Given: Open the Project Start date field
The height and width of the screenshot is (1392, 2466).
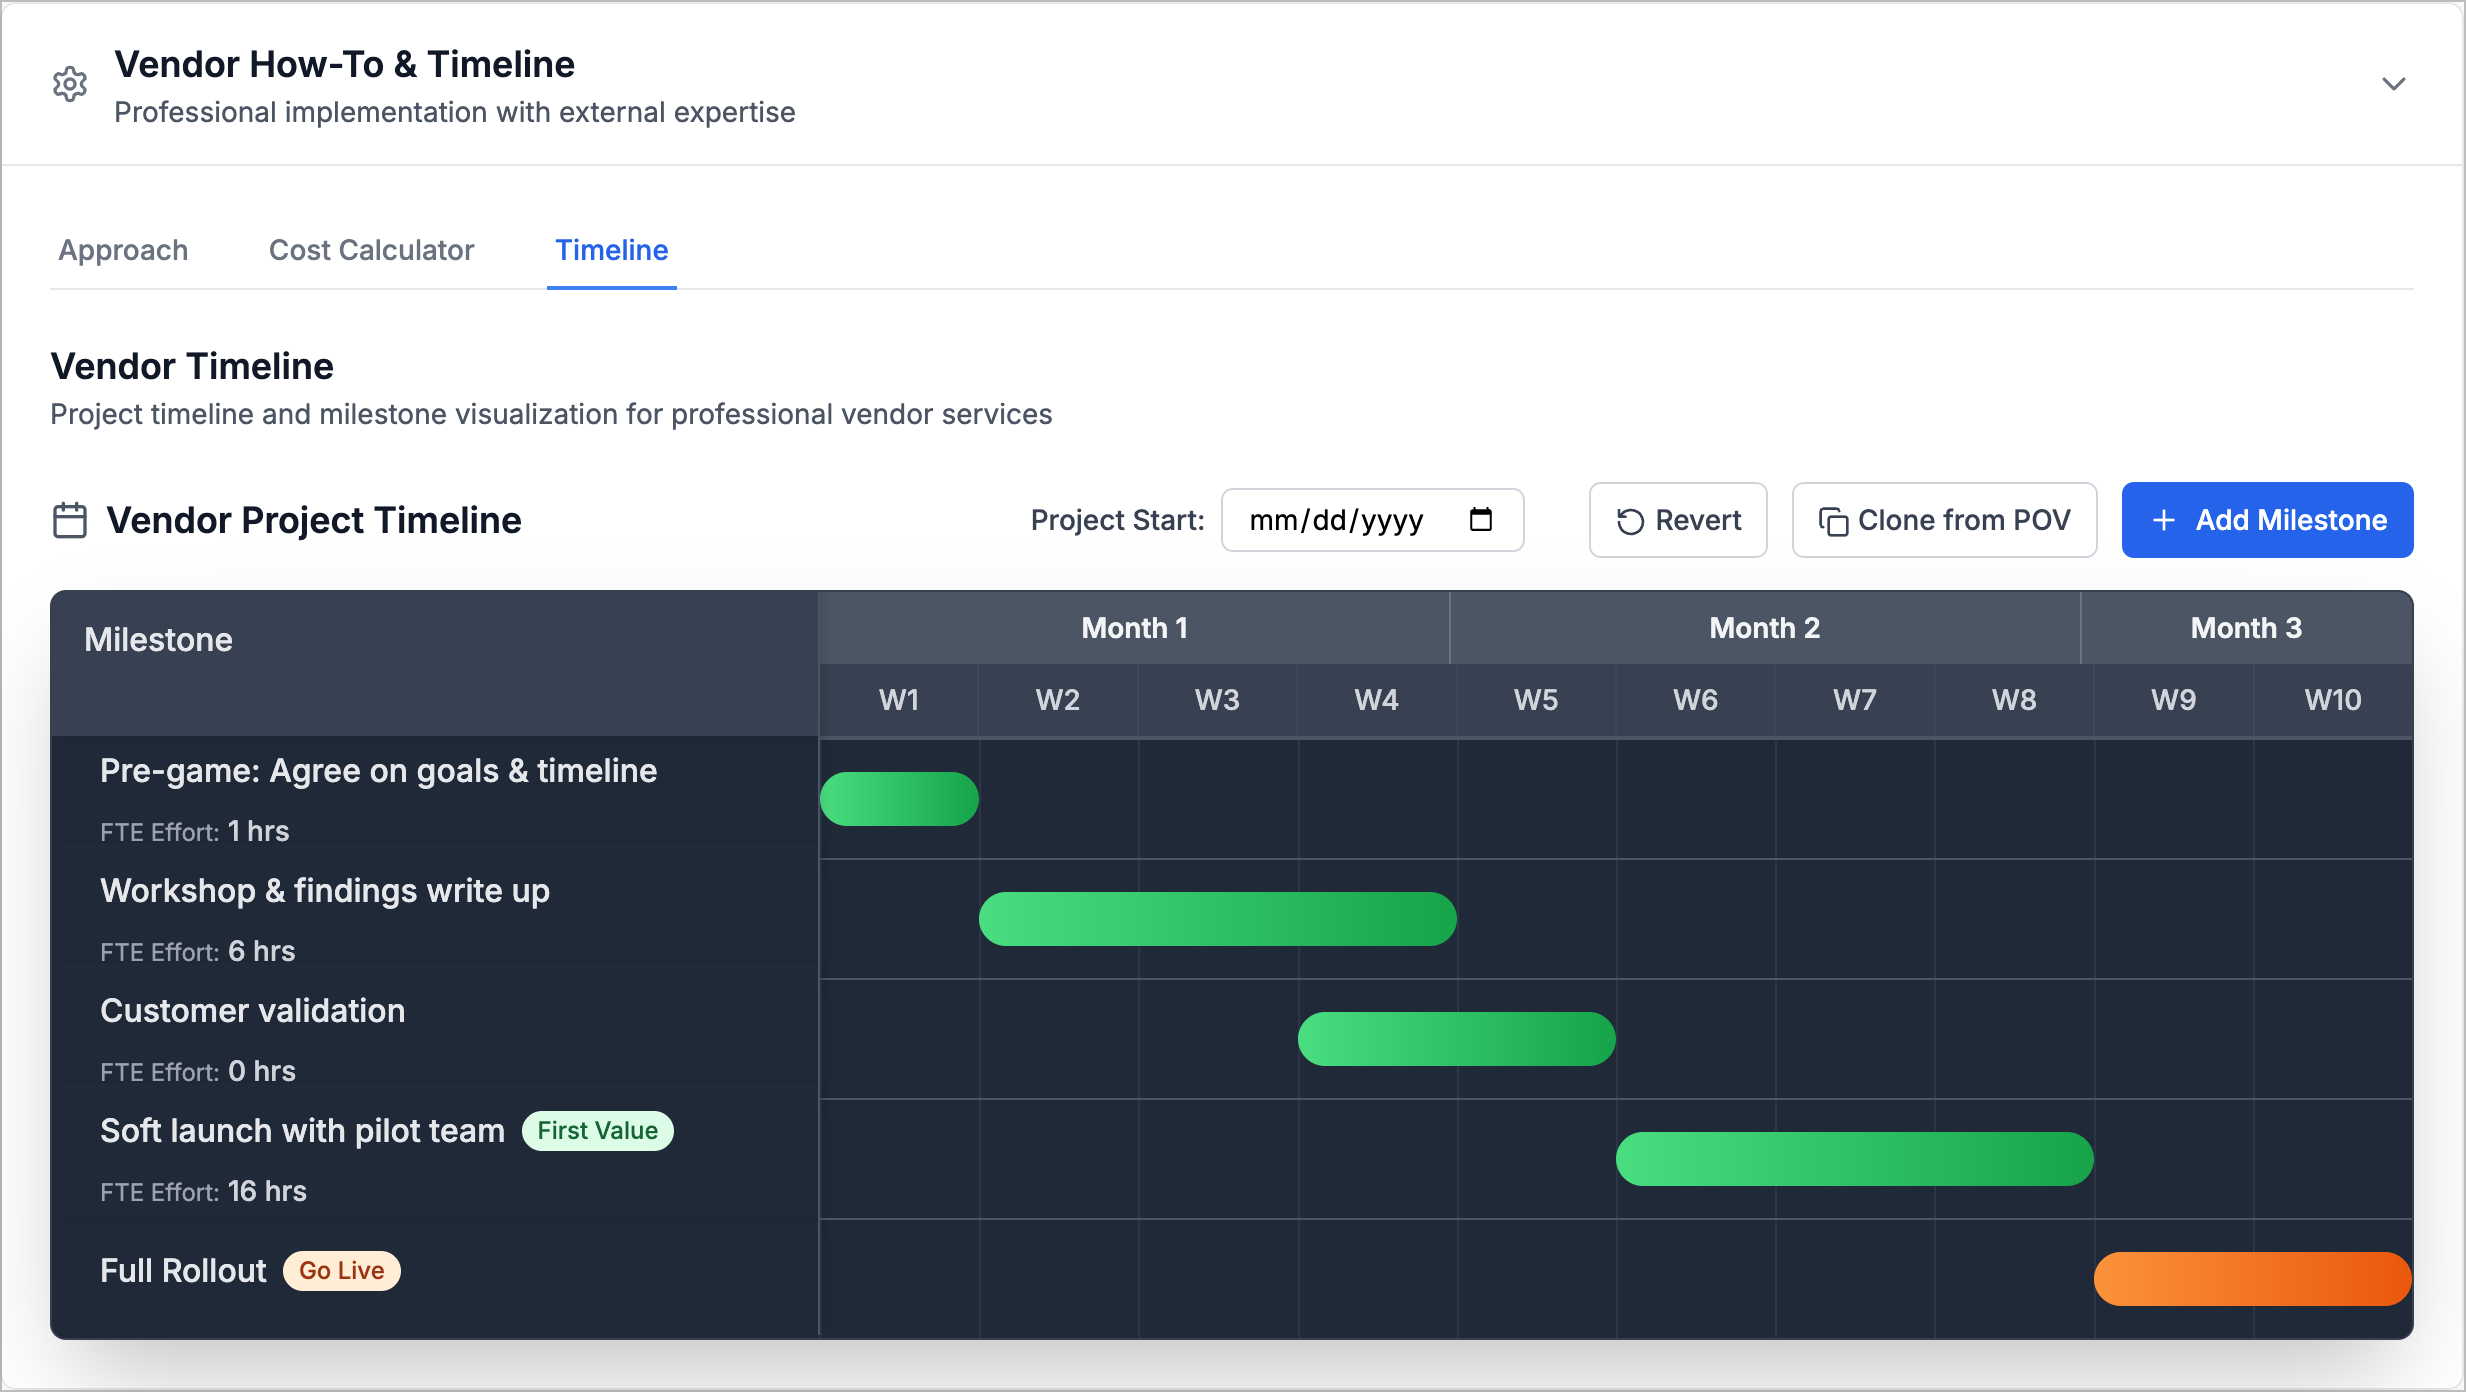Looking at the screenshot, I should (x=1340, y=519).
